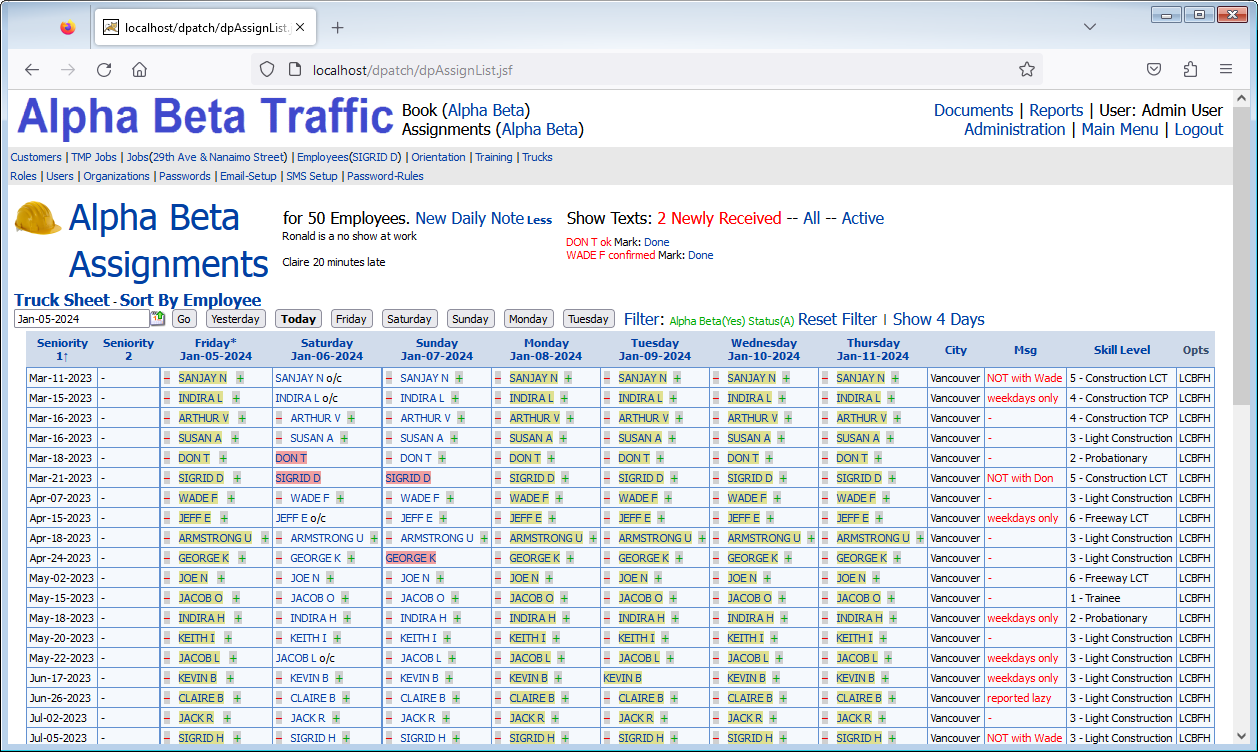Show only Active texts
Viewport: 1258px width, 752px height.
pyautogui.click(x=862, y=218)
